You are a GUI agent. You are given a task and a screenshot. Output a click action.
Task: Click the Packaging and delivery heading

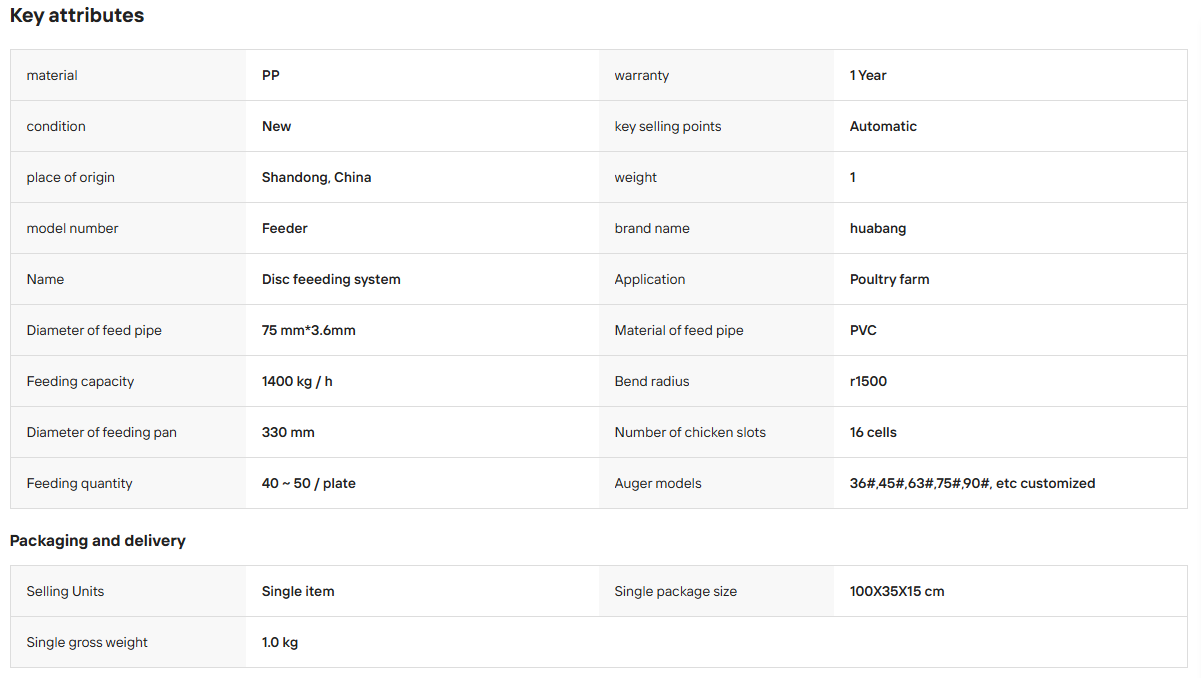click(x=98, y=540)
